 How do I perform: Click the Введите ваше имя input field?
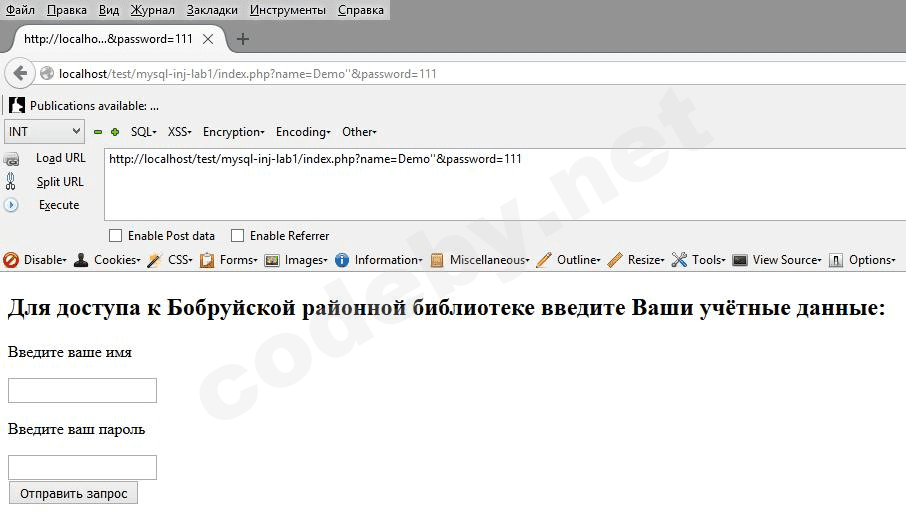coord(82,390)
